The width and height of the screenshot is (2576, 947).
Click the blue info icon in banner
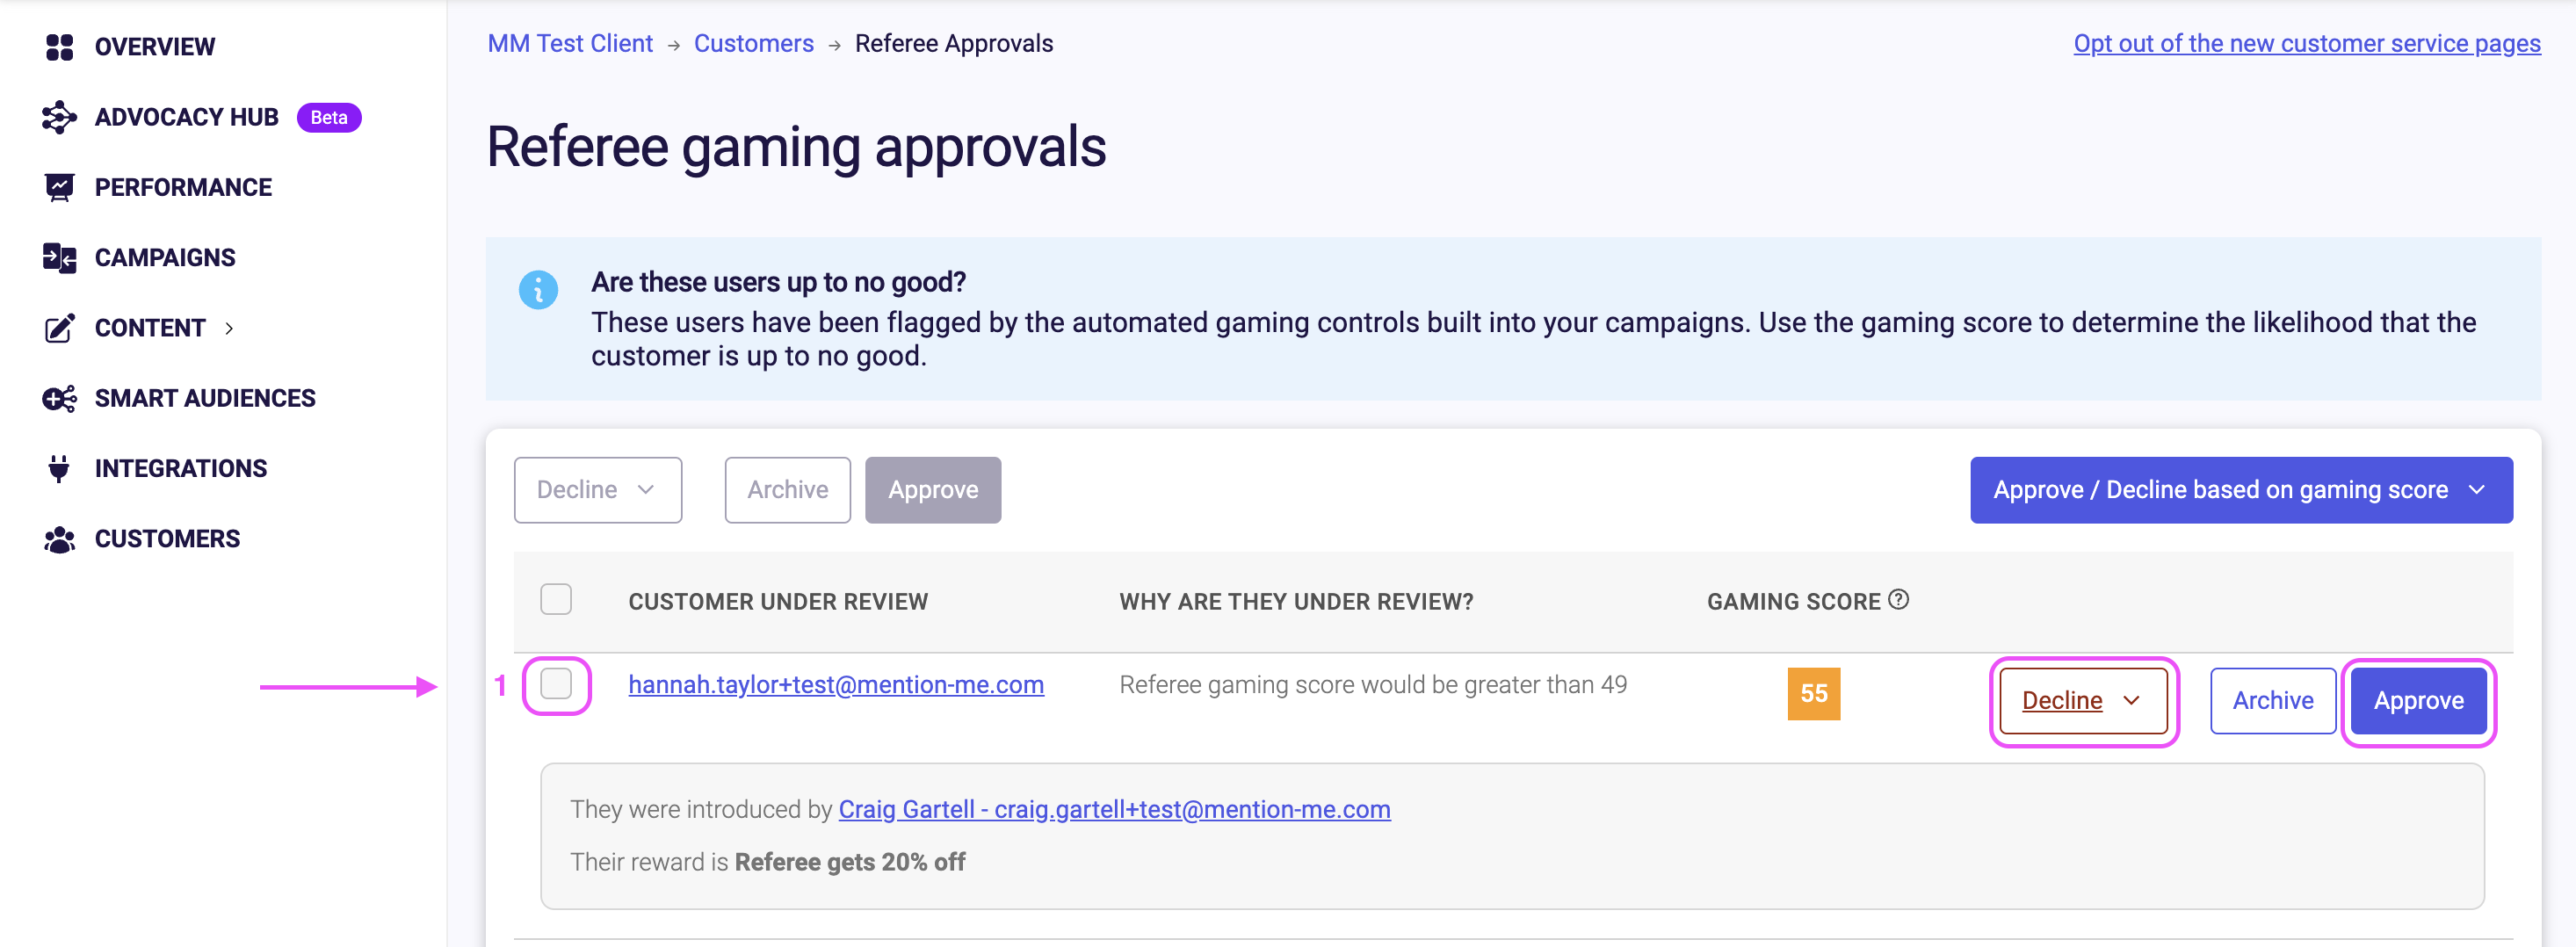[x=538, y=290]
